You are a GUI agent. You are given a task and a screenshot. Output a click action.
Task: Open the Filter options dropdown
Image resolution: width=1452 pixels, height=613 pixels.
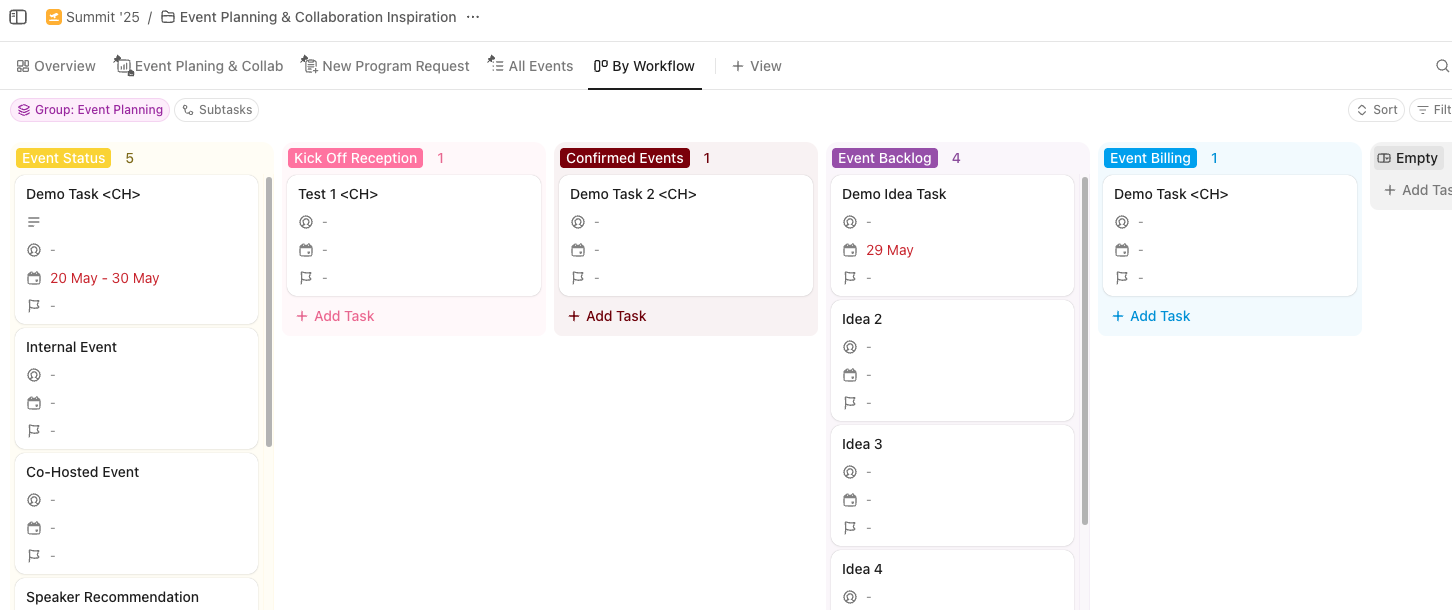pos(1432,110)
